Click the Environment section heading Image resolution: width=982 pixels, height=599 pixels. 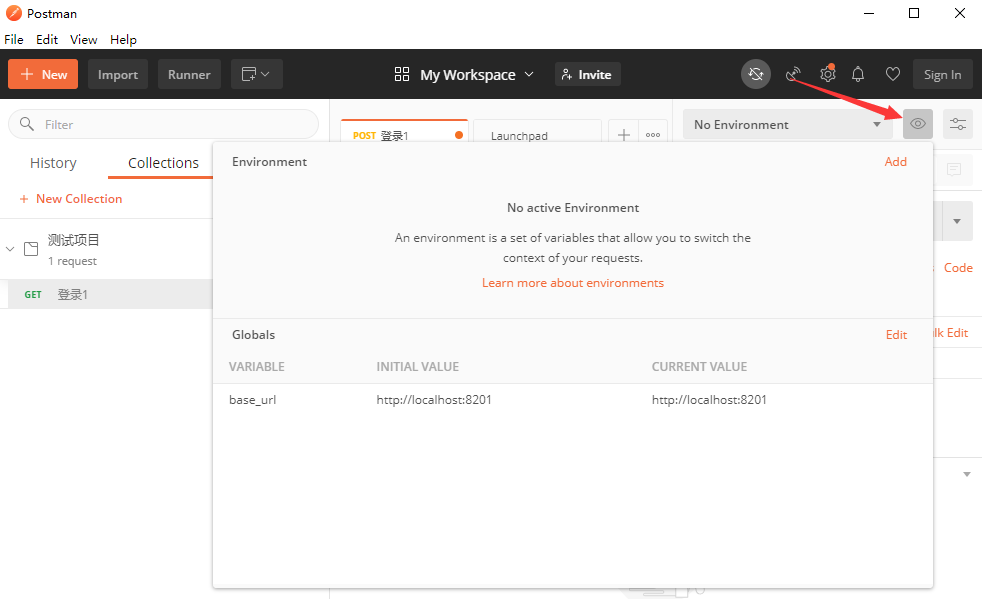(x=269, y=162)
